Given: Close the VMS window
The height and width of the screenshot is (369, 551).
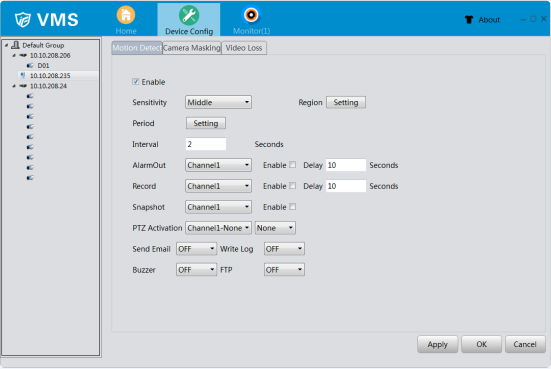Looking at the screenshot, I should pos(543,19).
